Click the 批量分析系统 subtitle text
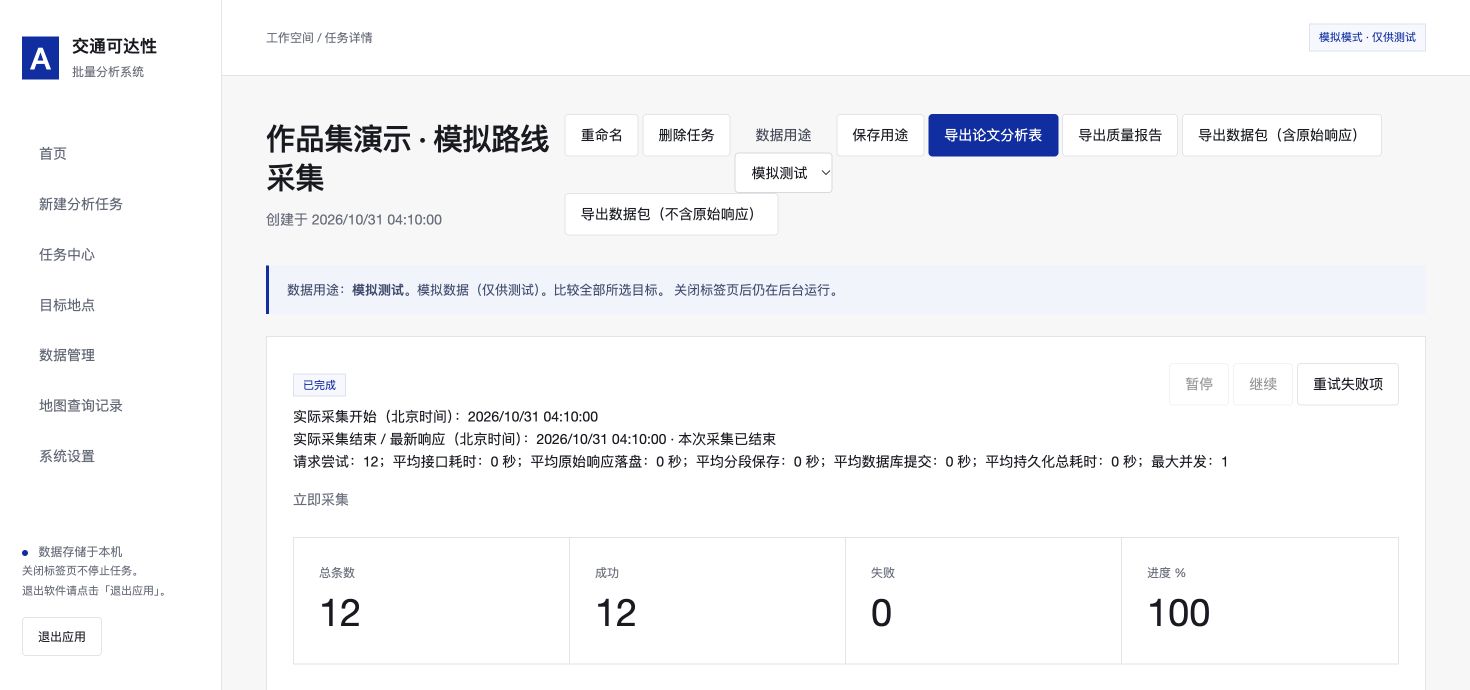 (x=108, y=72)
